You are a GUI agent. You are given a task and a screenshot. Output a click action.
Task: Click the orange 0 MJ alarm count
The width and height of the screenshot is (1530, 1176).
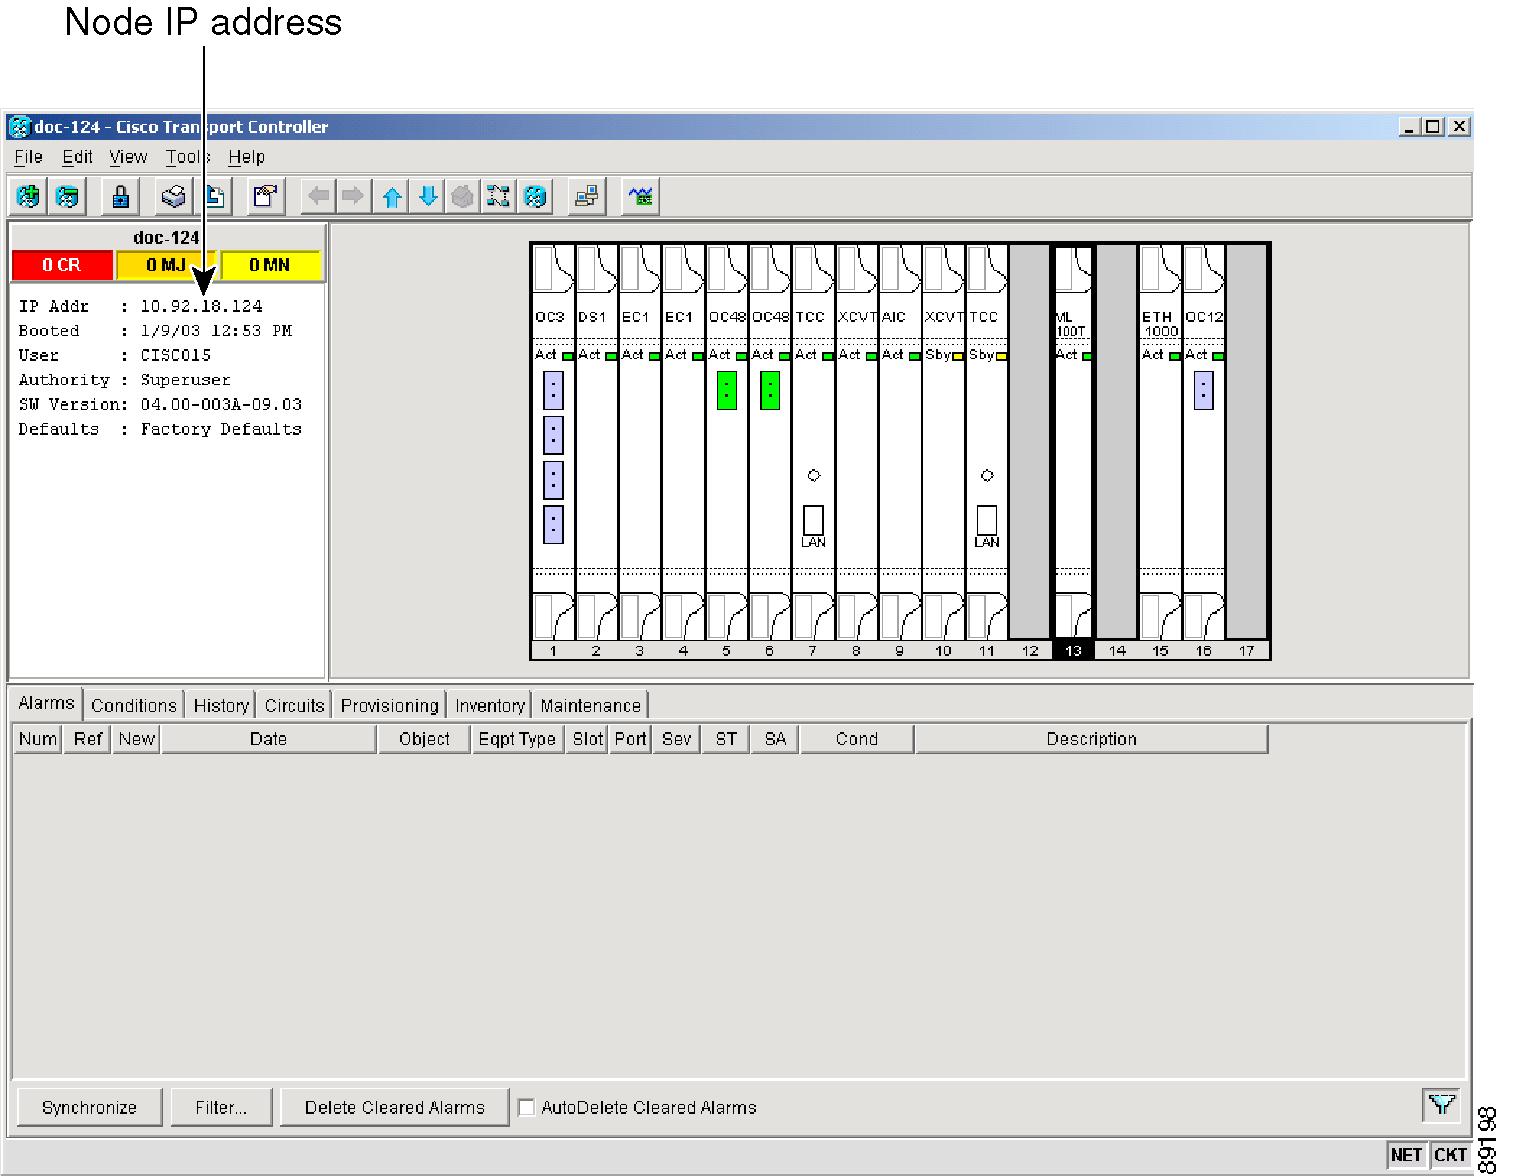tap(166, 265)
